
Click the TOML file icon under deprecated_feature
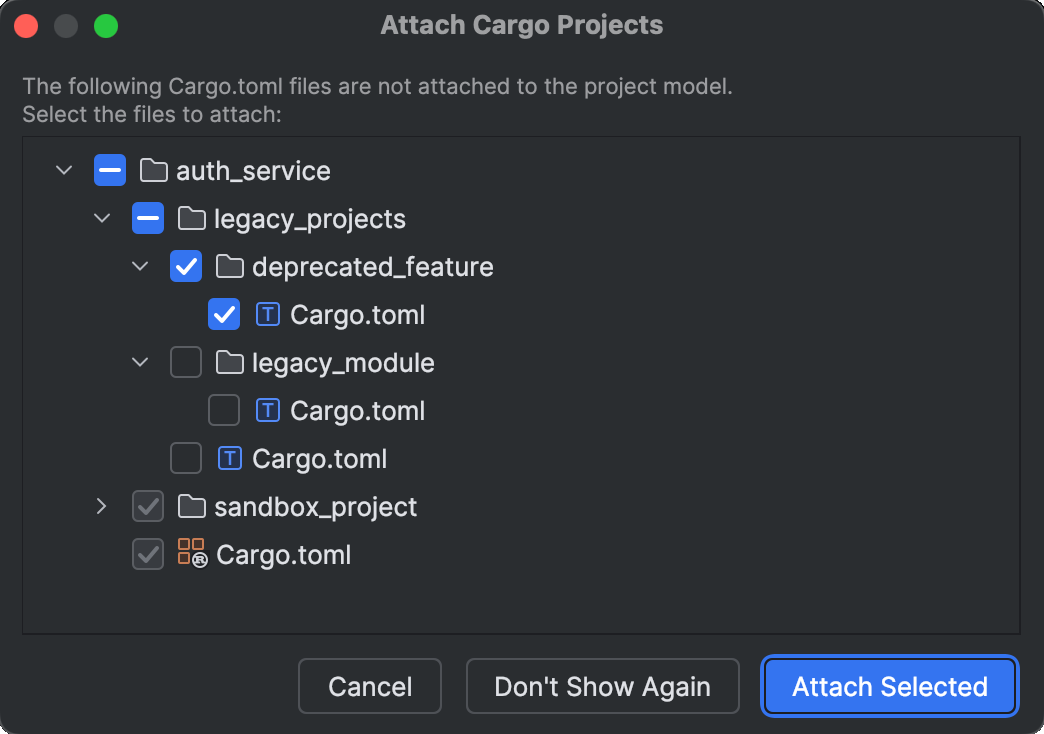click(x=267, y=314)
